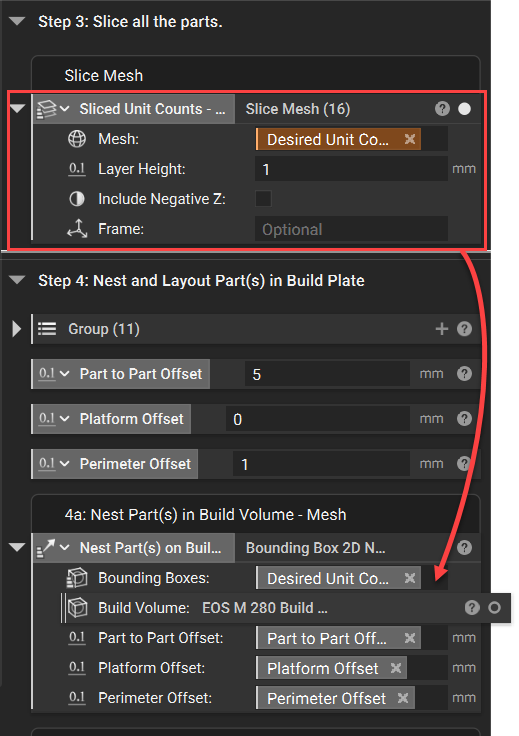This screenshot has height=736, width=519.
Task: Expand the Group (11) block
Action: 16,329
